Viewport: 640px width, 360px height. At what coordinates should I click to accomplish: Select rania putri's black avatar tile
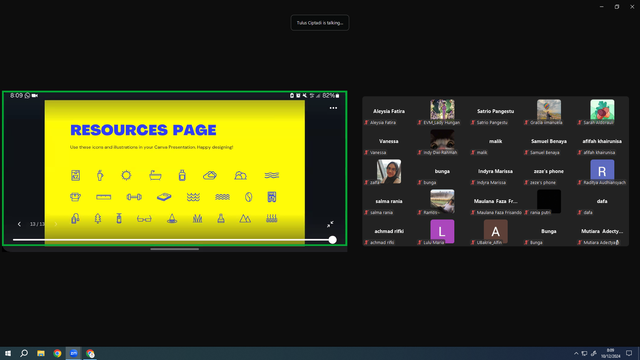pyautogui.click(x=549, y=200)
